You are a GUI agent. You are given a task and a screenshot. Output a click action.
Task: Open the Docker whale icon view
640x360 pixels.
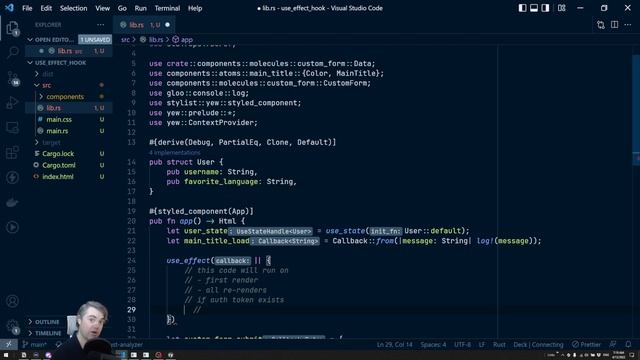(12, 202)
